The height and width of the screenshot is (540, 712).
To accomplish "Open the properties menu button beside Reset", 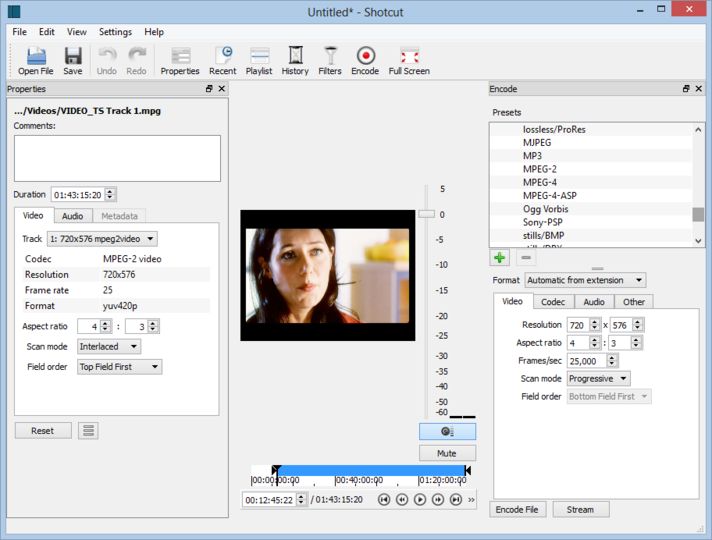I will [88, 431].
